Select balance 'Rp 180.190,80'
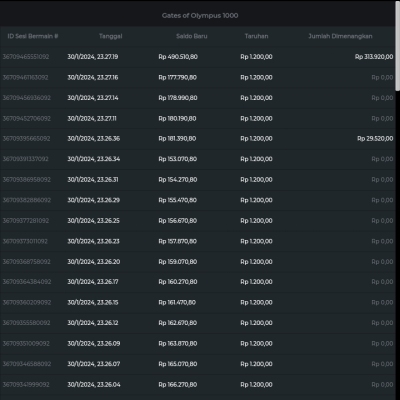The image size is (400, 400). pyautogui.click(x=177, y=118)
